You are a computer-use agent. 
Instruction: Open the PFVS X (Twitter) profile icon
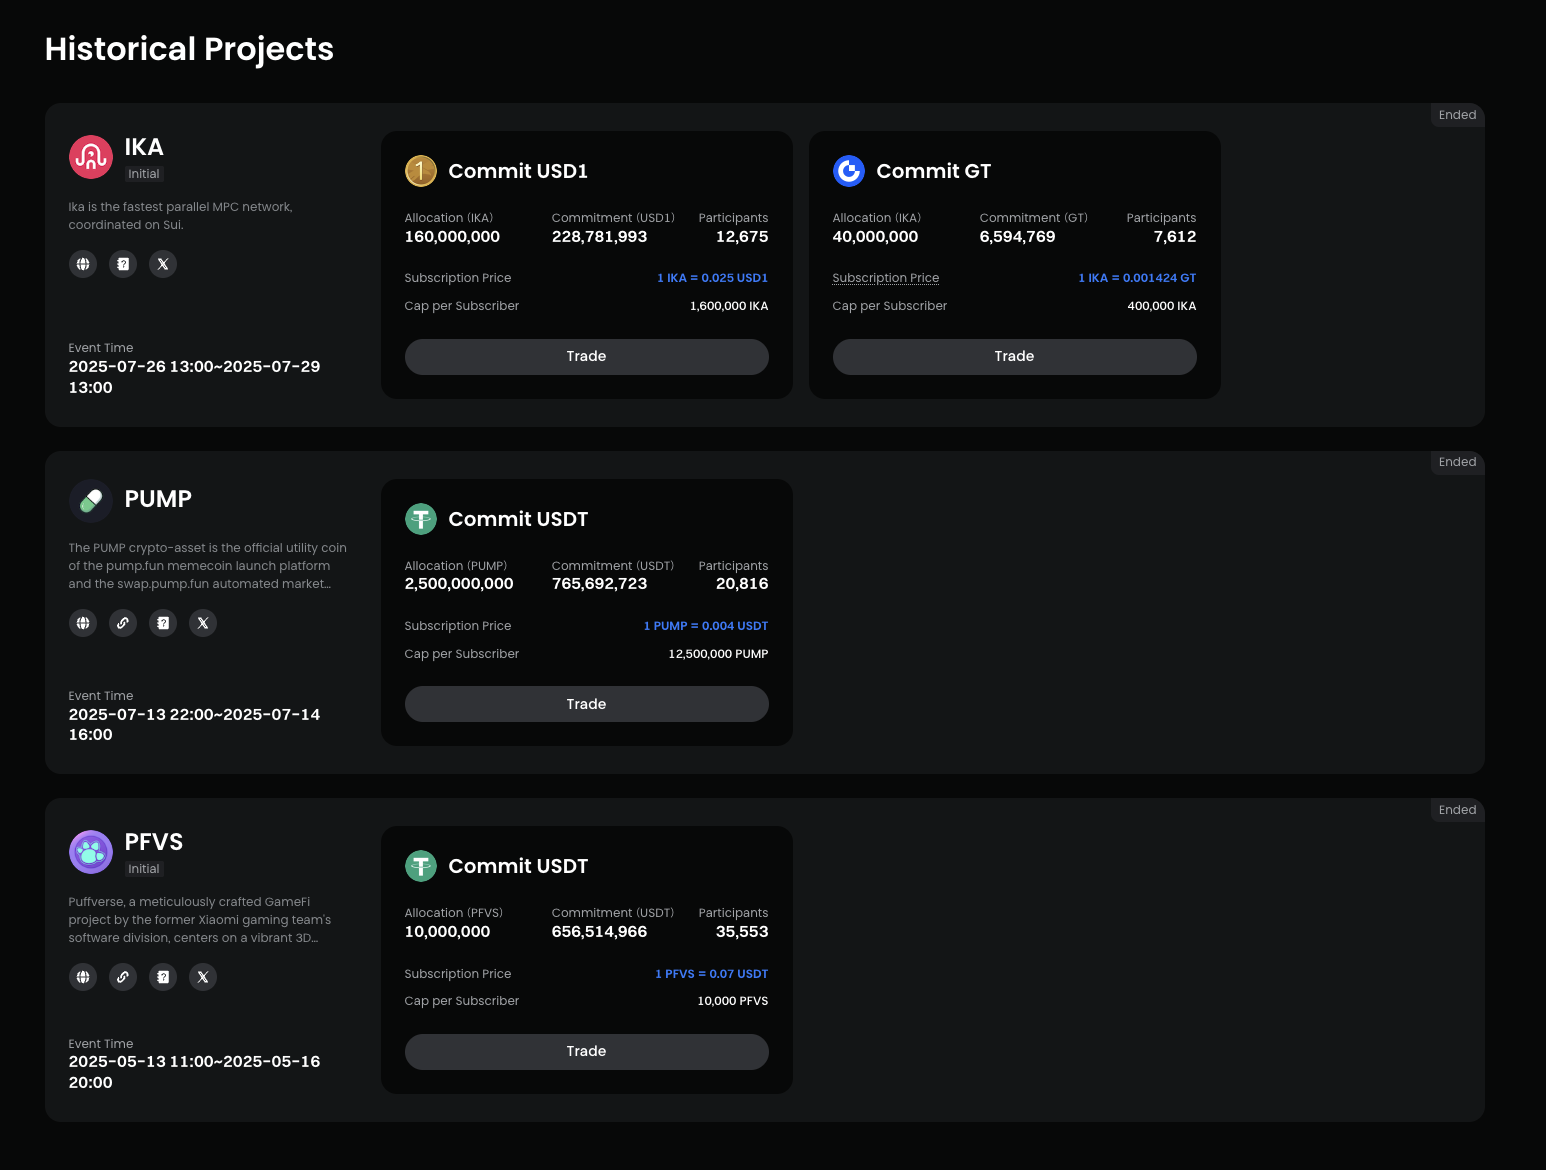203,977
